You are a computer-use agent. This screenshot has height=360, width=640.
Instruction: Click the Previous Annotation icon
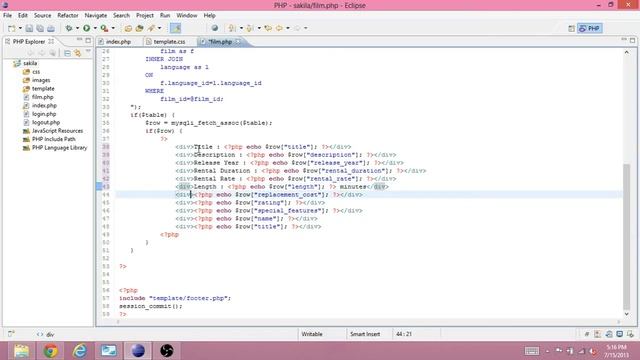pos(250,28)
